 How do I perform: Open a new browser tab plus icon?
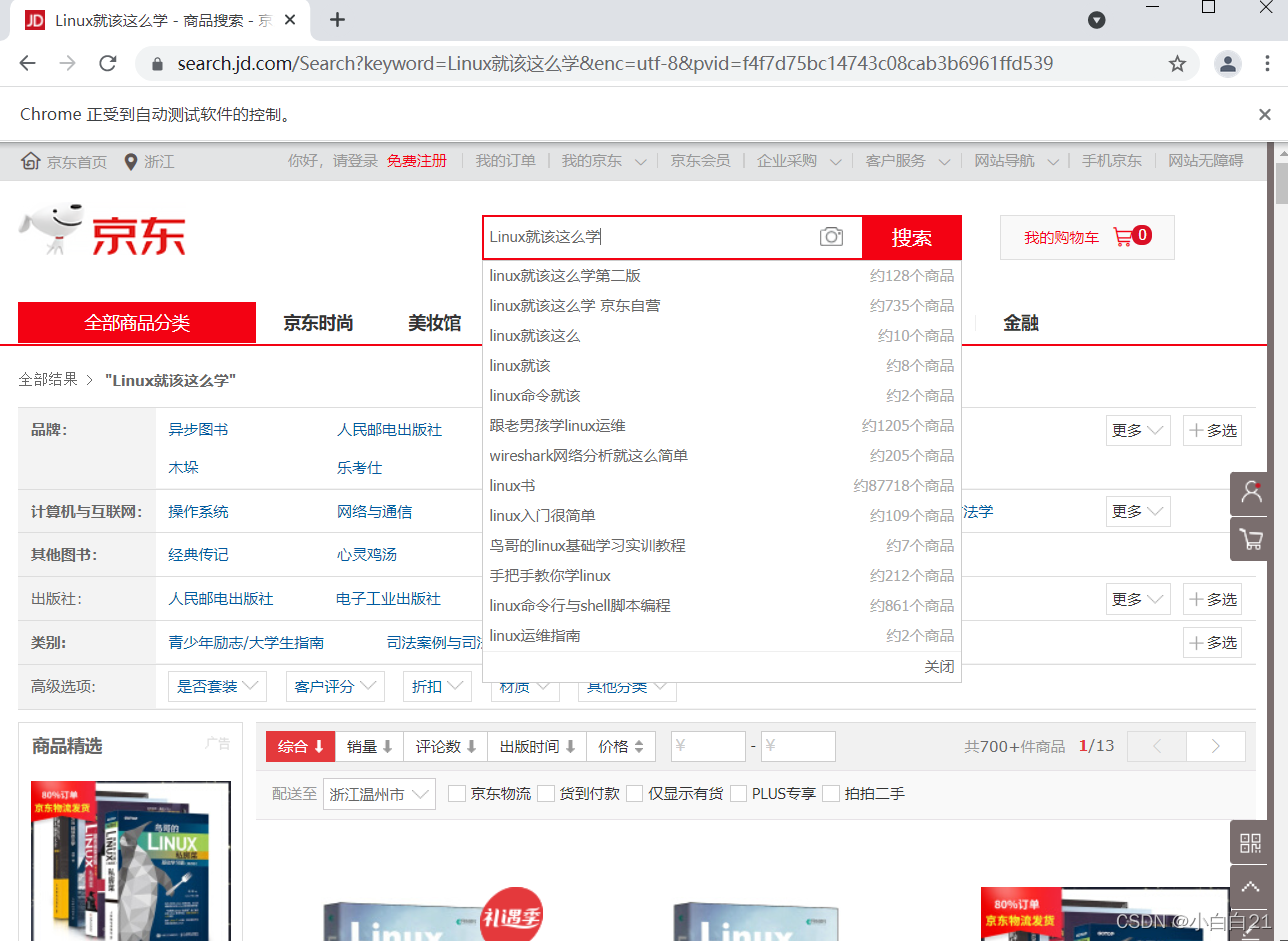coord(337,20)
